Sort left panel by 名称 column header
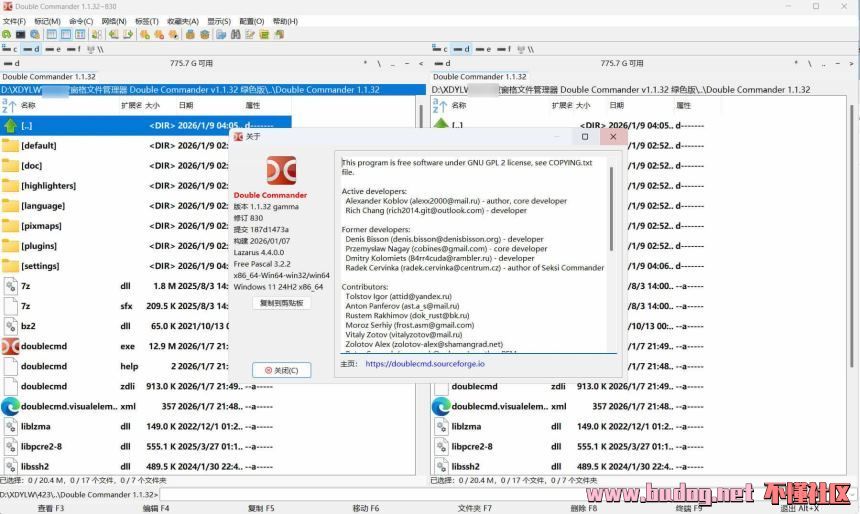This screenshot has width=860, height=514. (28, 105)
